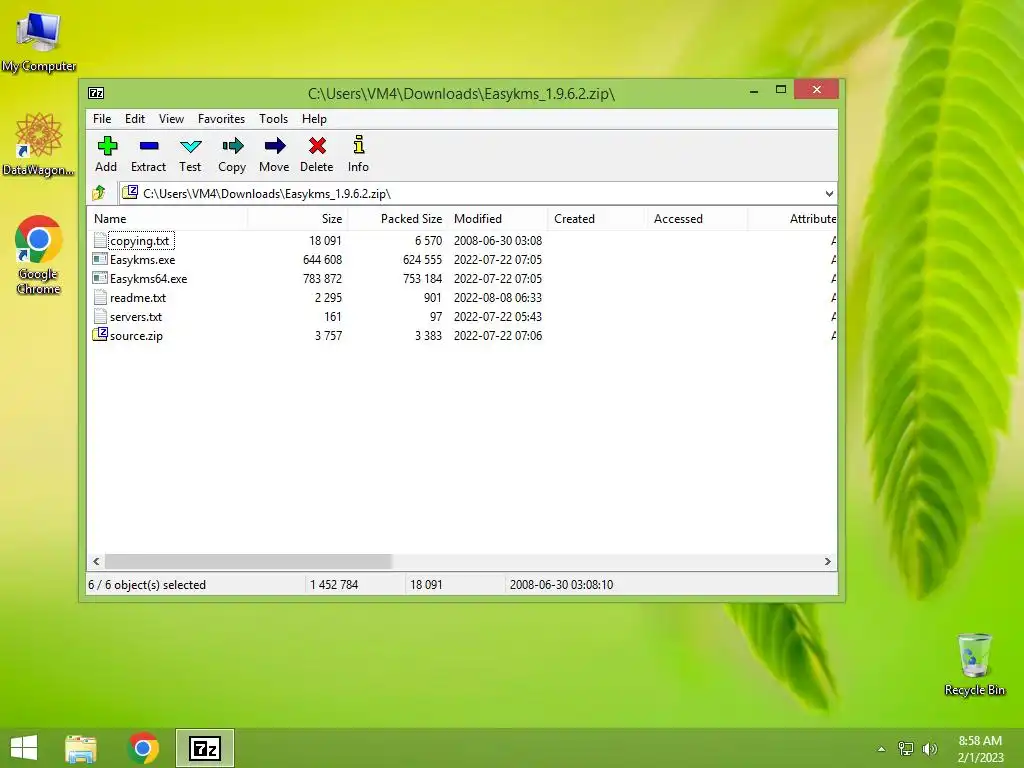Click packed size value 753 184
This screenshot has width=1024, height=768.
pos(422,279)
